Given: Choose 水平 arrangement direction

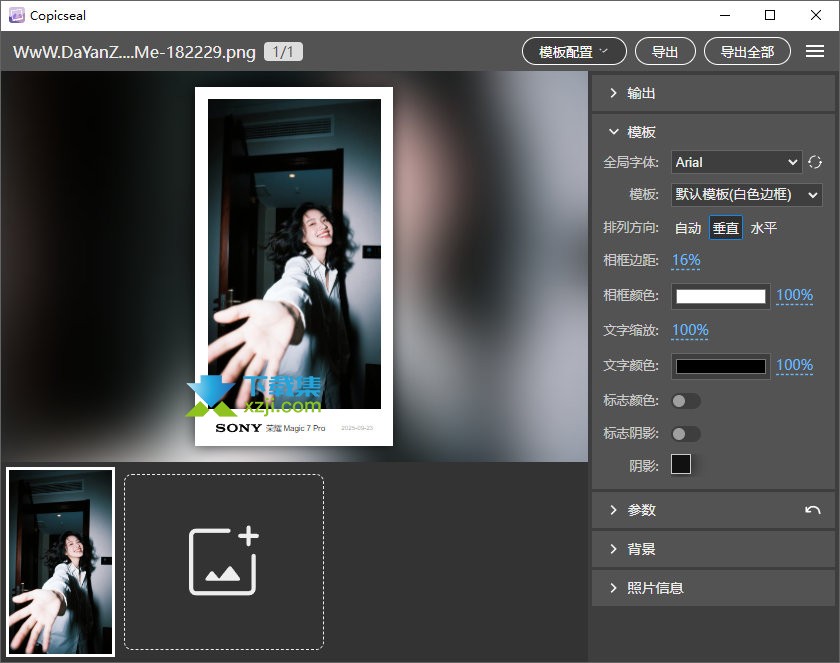Looking at the screenshot, I should (763, 228).
